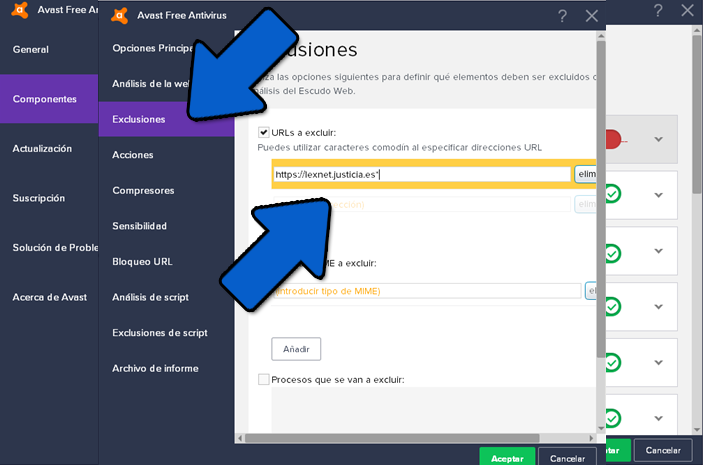
Task: Go to Análisis de la web tab
Action: click(x=150, y=83)
